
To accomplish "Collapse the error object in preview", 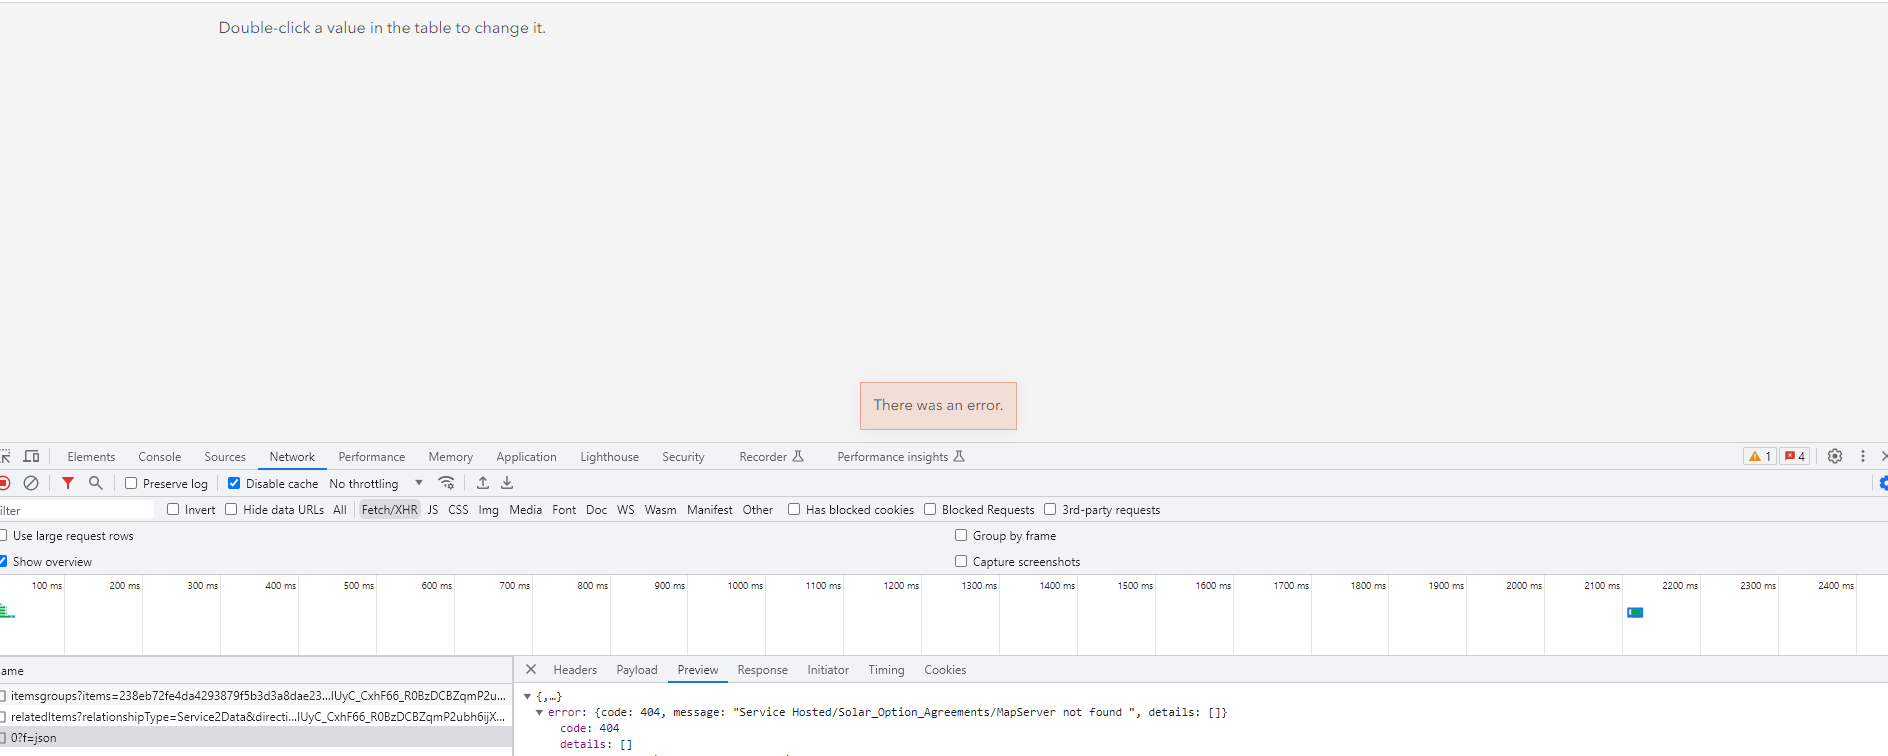I will click(540, 713).
